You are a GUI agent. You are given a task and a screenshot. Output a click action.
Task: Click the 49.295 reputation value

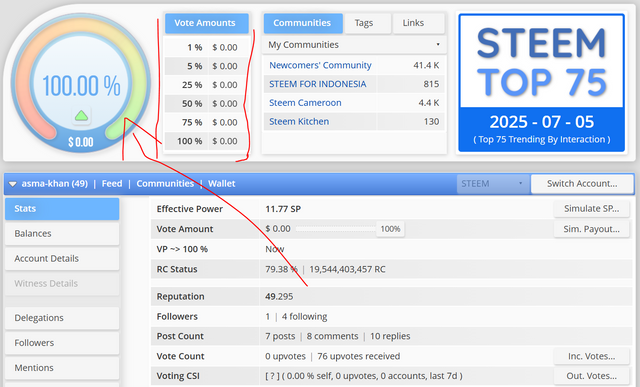(x=279, y=296)
